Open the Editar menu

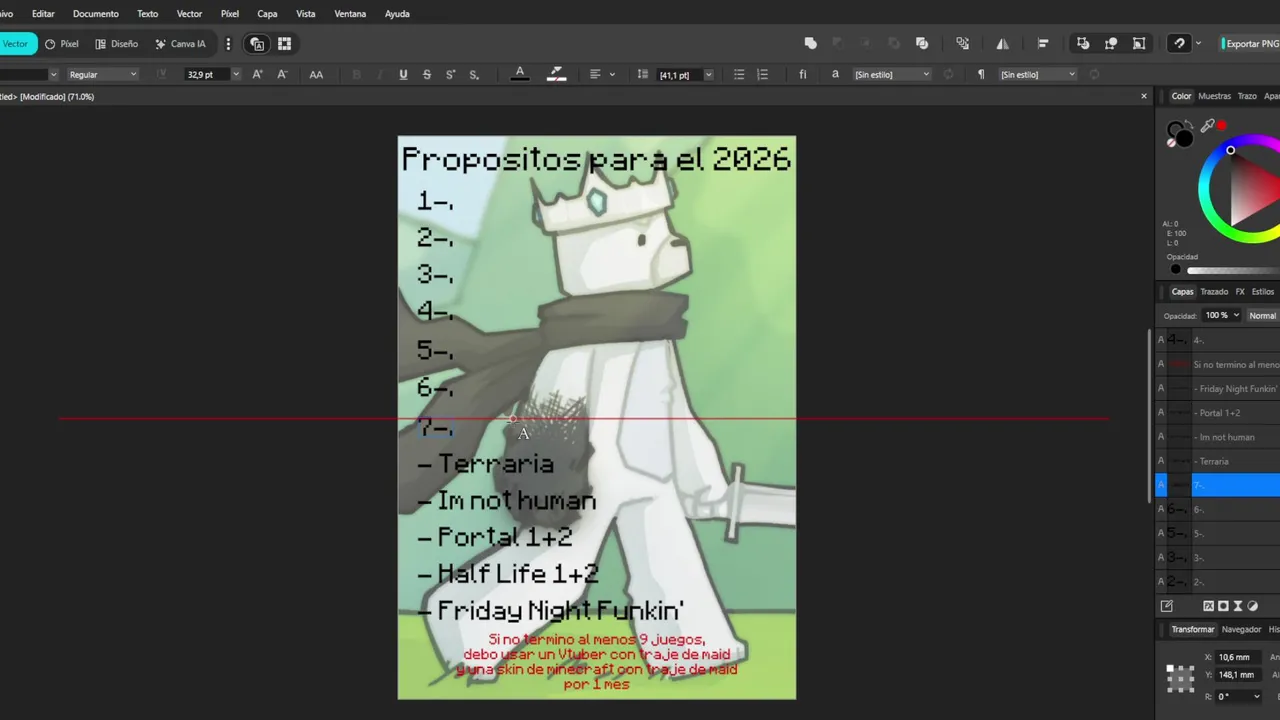point(43,14)
